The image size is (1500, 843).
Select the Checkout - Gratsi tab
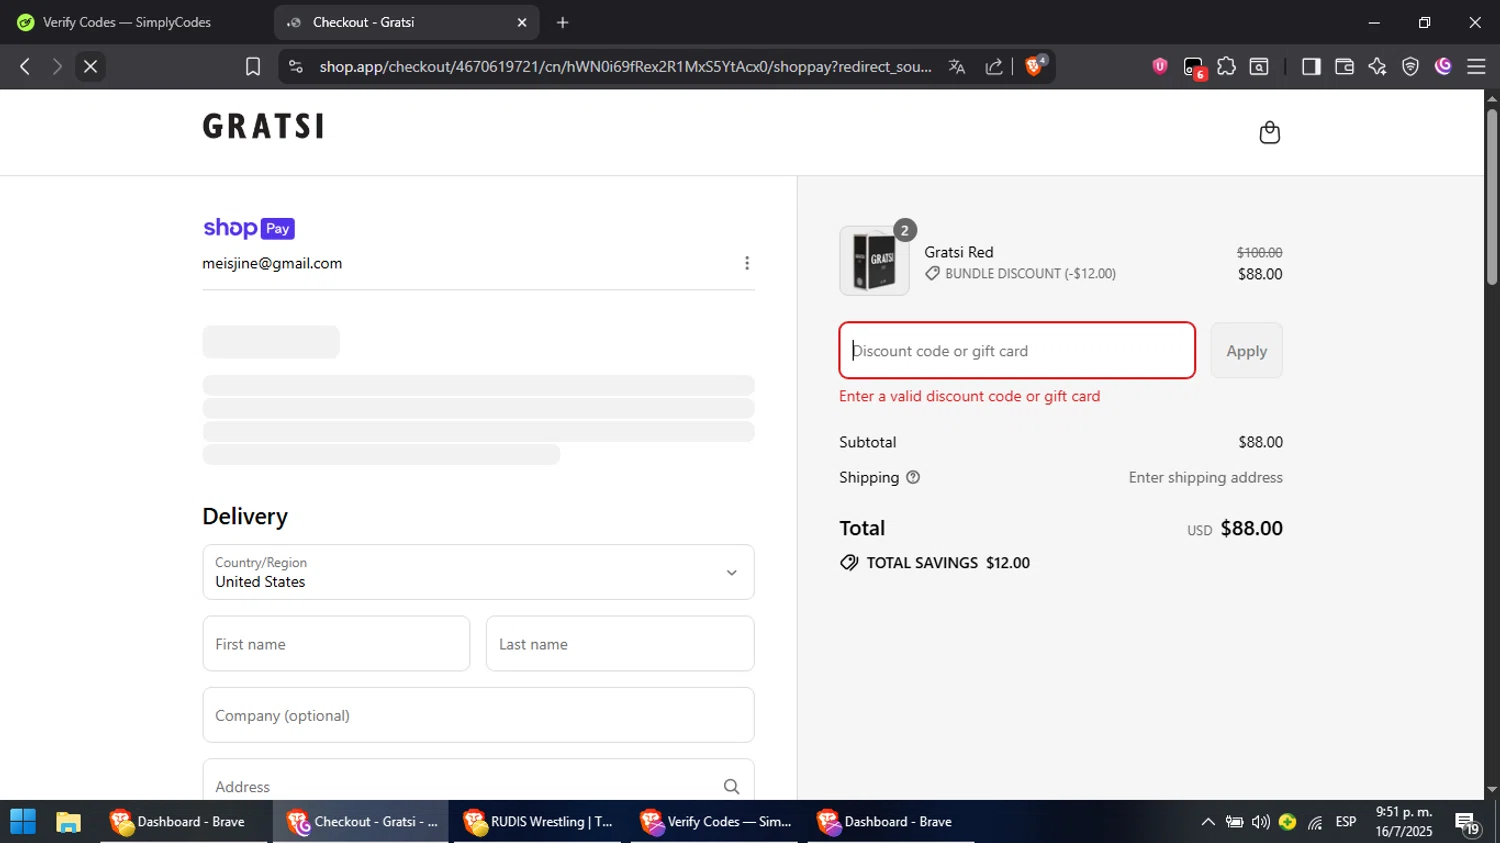pyautogui.click(x=406, y=22)
